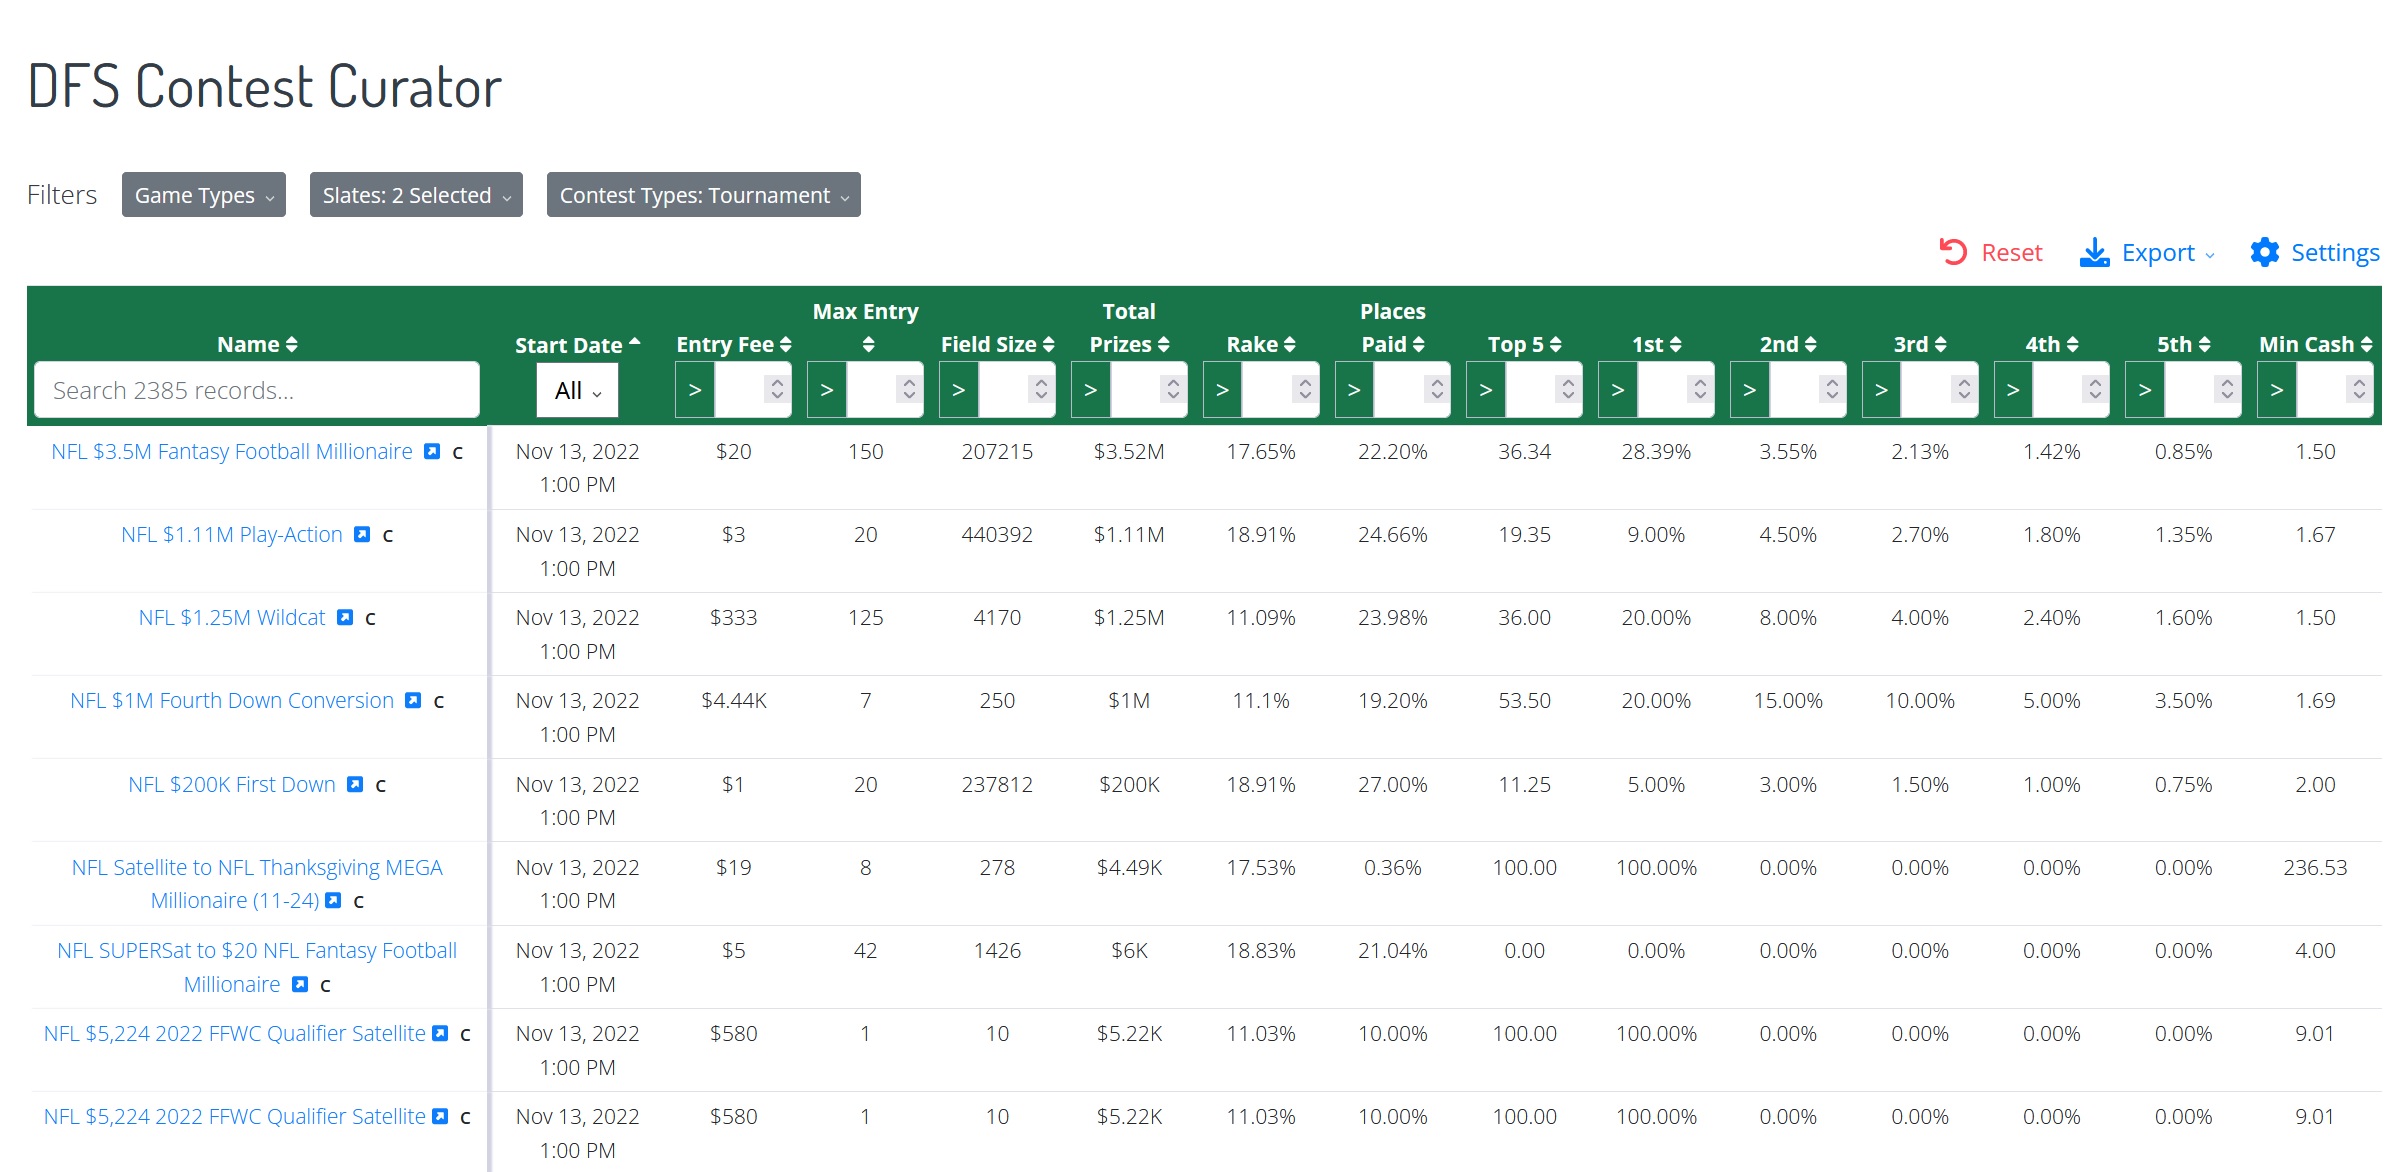The height and width of the screenshot is (1172, 2399).
Task: Change Entry Fee comparison operator
Action: (x=695, y=390)
